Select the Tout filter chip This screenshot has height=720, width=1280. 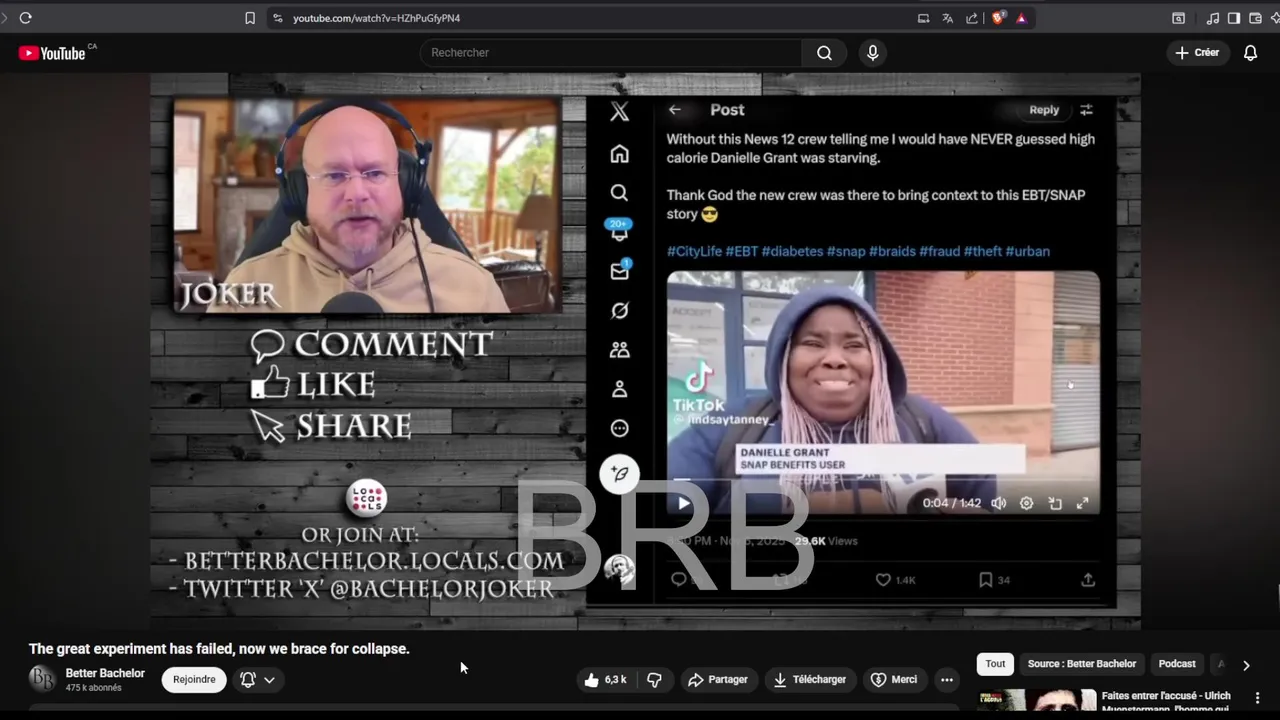[995, 664]
